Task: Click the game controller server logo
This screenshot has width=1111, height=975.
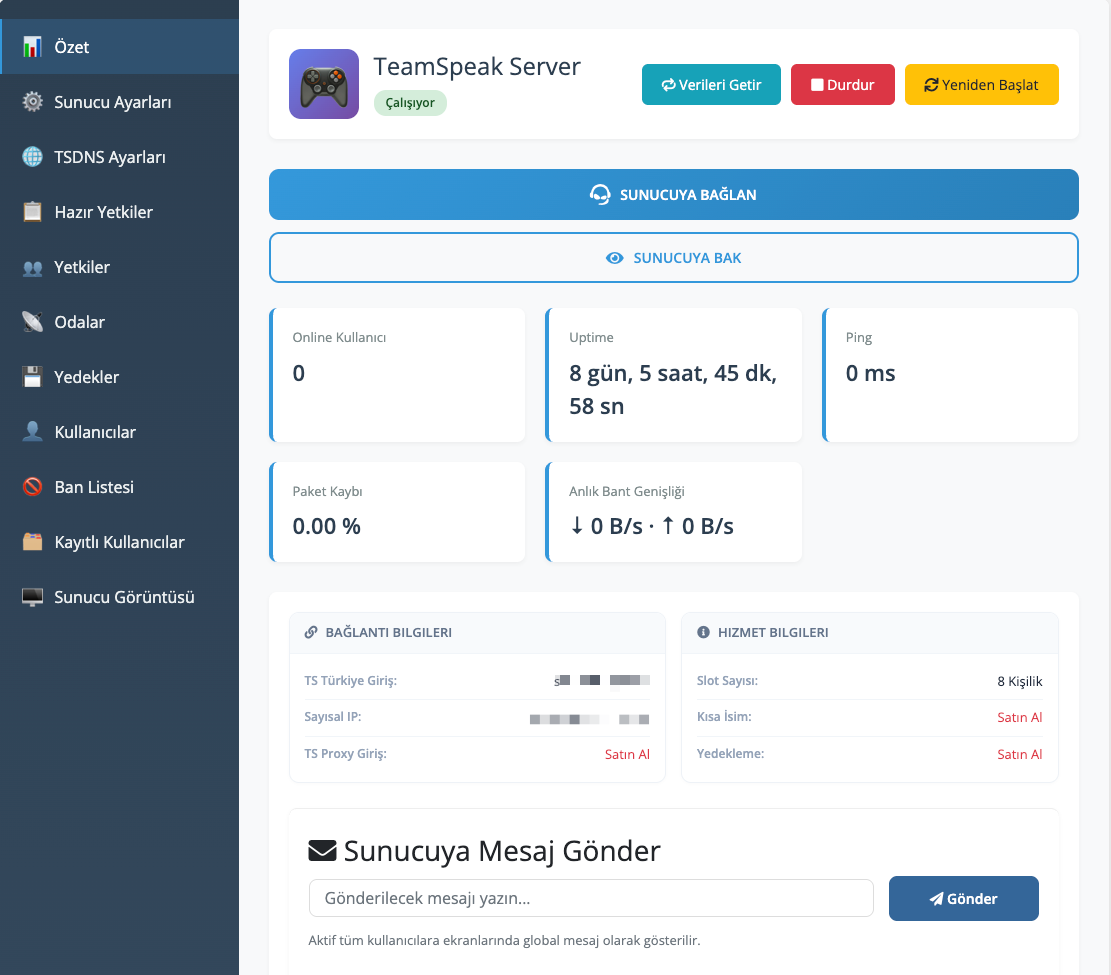Action: 324,84
